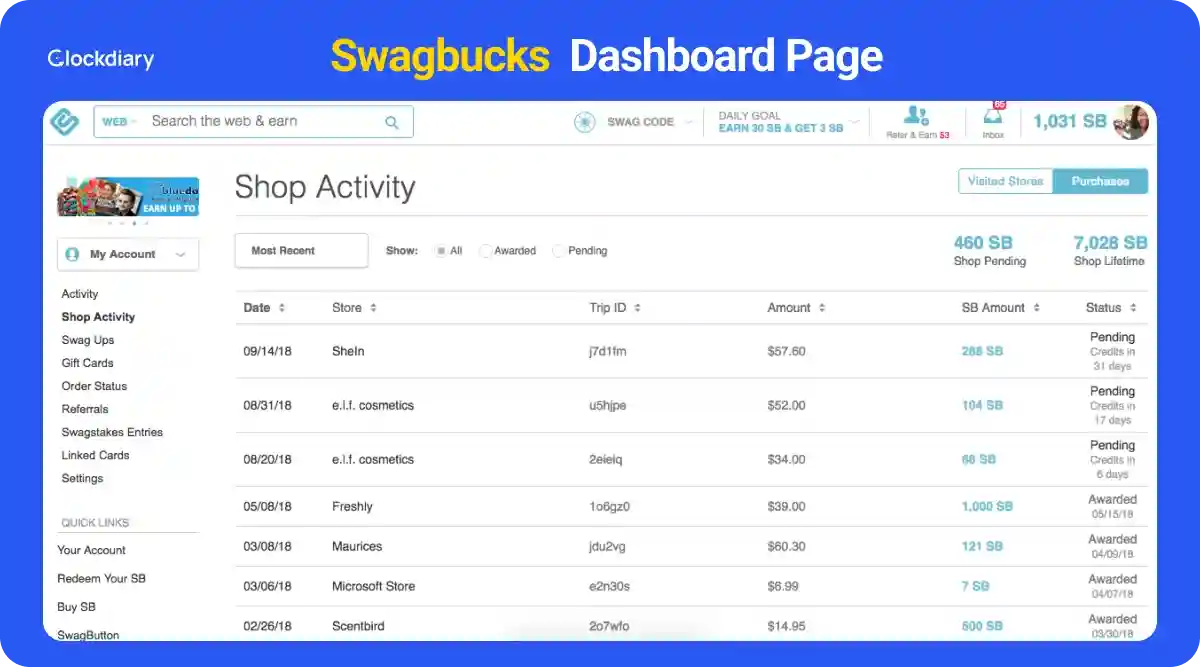Screen dimensions: 1200x667
Task: Click the $60.30 amount cell
Action: 786,547
